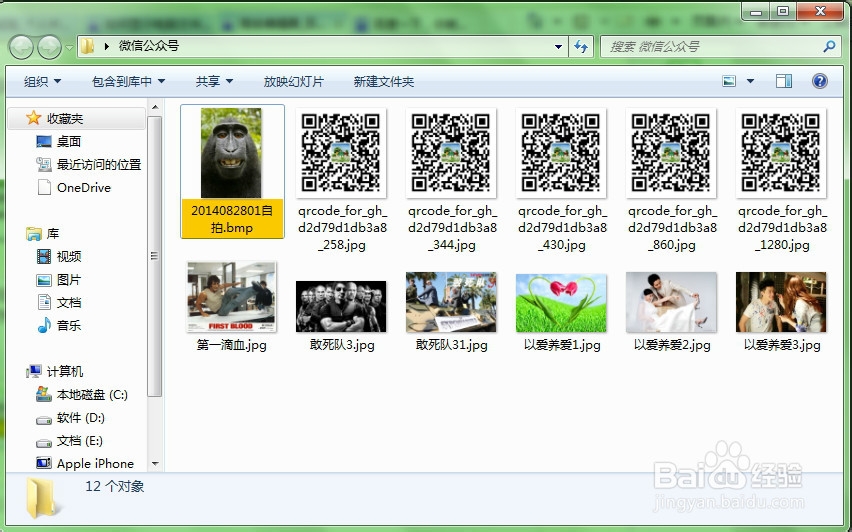Change view using the view icon
Screen dimensions: 852x532
click(729, 82)
